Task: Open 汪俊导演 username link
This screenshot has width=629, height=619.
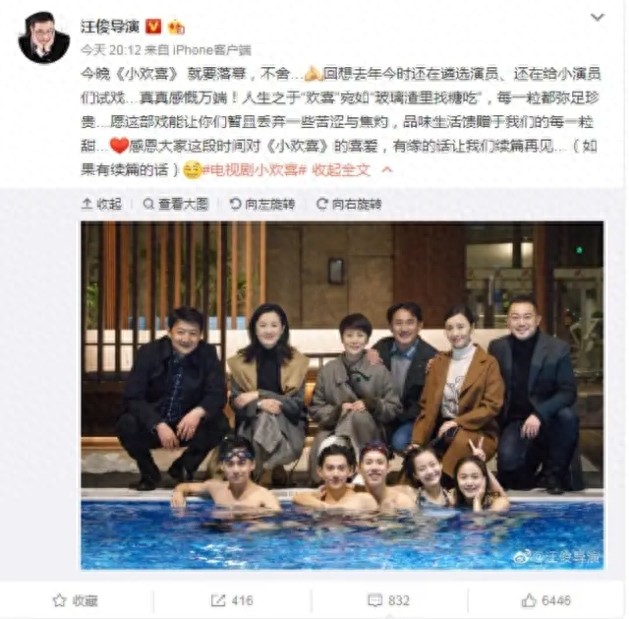Action: [x=110, y=26]
